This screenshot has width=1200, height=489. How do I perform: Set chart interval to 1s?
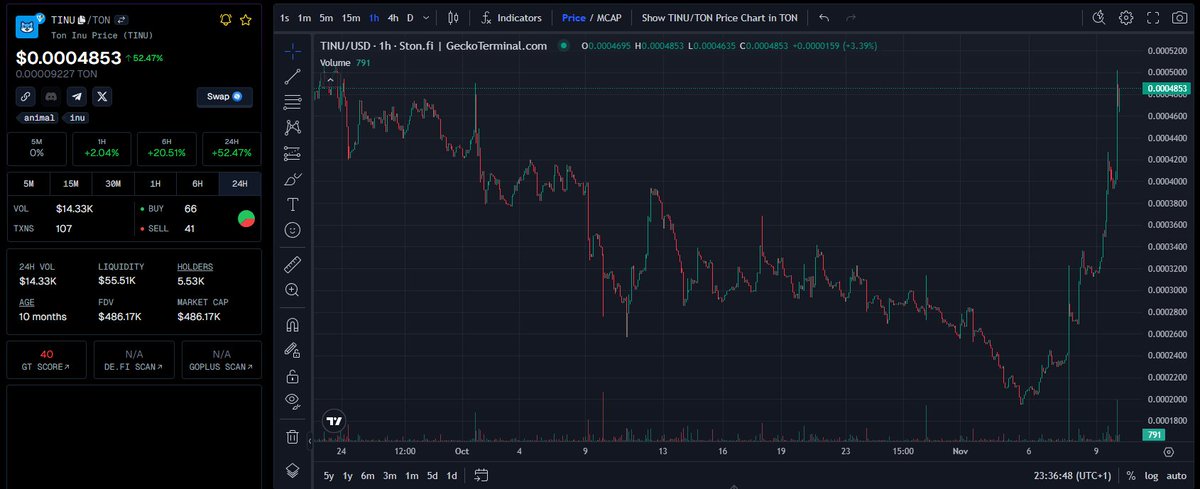coord(285,17)
